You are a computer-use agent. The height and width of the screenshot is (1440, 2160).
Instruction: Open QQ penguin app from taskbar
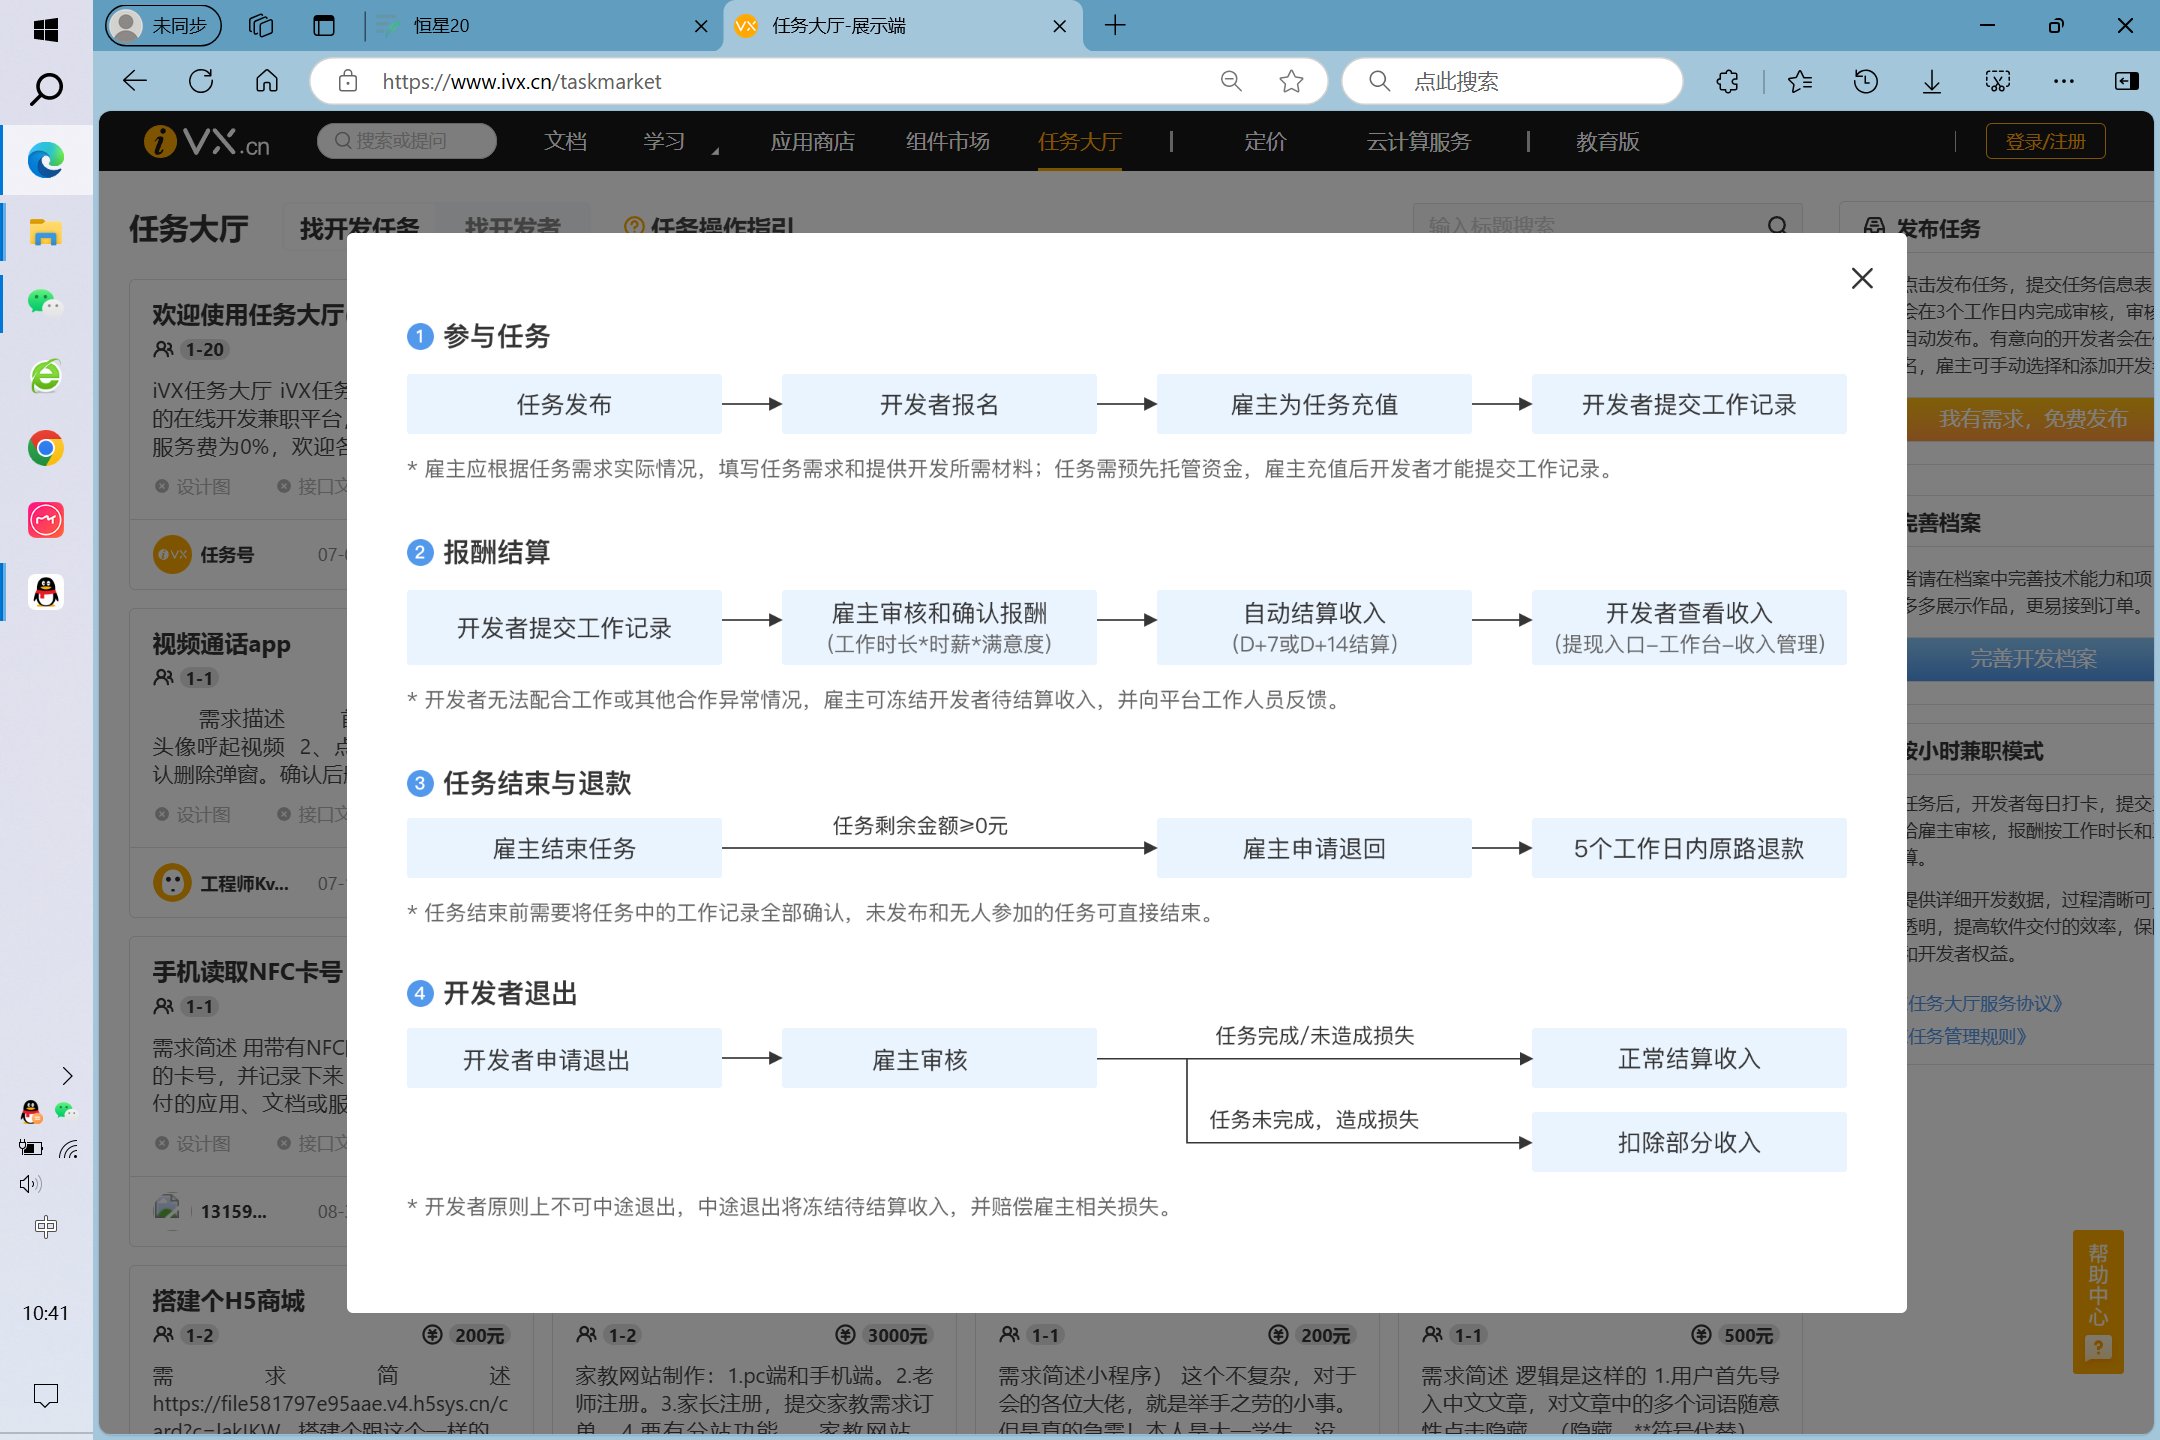tap(46, 592)
